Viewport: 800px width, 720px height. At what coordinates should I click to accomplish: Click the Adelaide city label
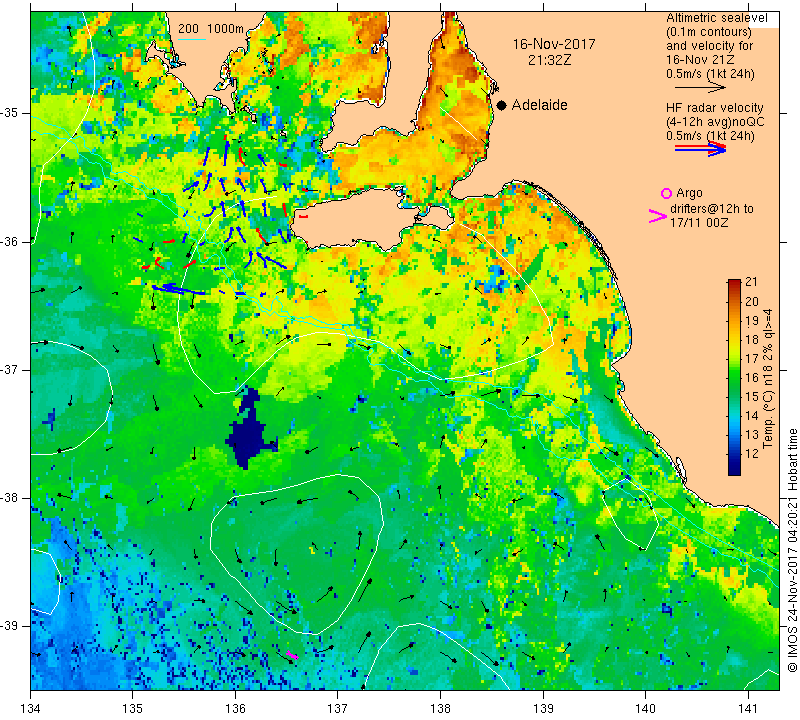click(x=539, y=105)
